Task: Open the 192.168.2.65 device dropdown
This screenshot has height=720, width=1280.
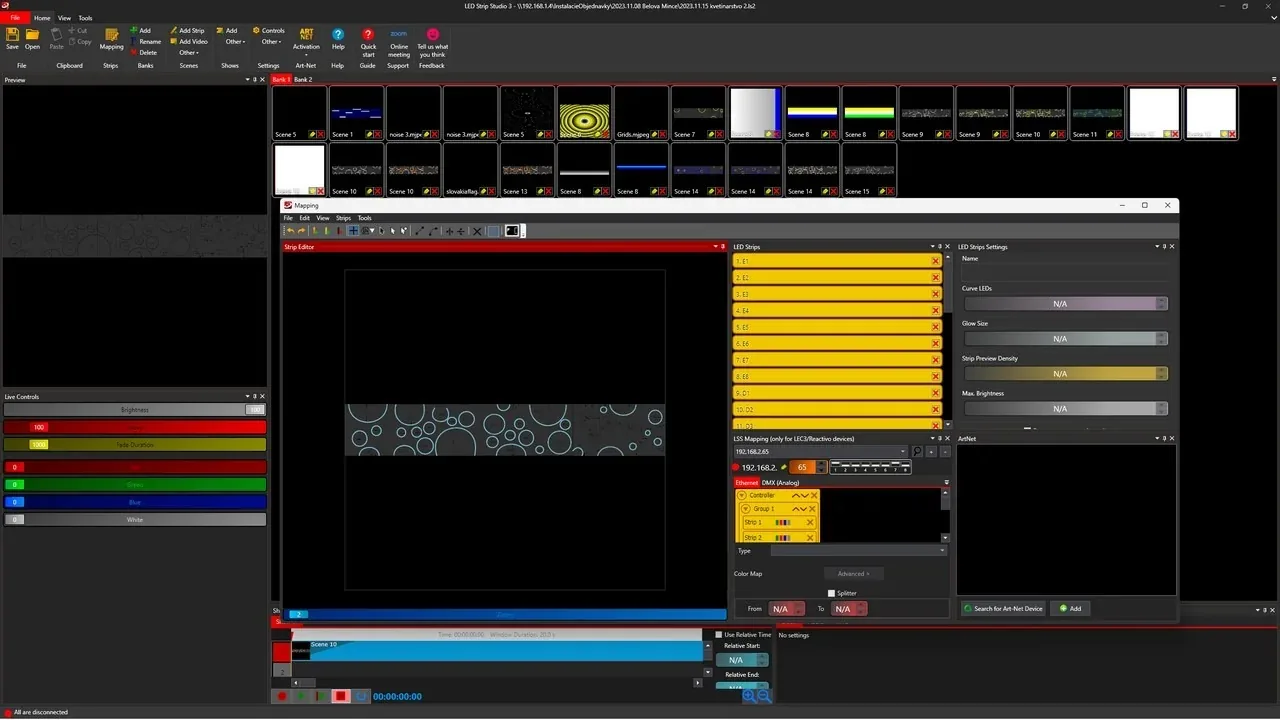Action: 820,452
